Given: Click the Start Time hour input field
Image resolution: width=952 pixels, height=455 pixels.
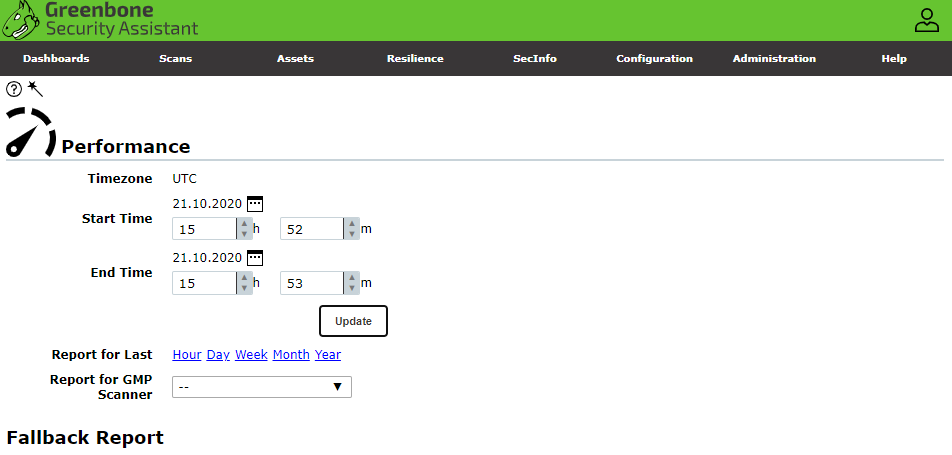Looking at the screenshot, I should pos(204,230).
